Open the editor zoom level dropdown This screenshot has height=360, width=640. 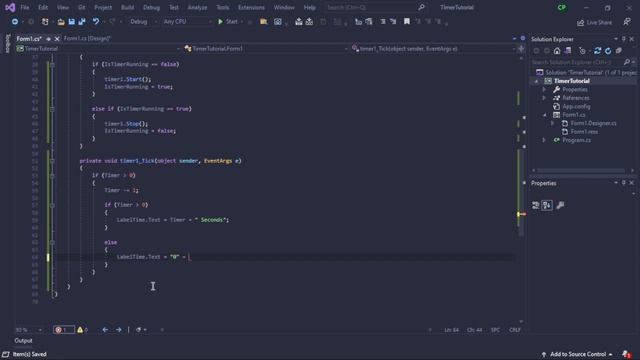29,330
